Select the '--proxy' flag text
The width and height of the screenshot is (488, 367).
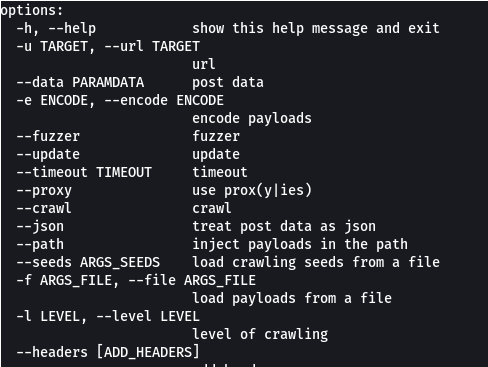coord(44,191)
